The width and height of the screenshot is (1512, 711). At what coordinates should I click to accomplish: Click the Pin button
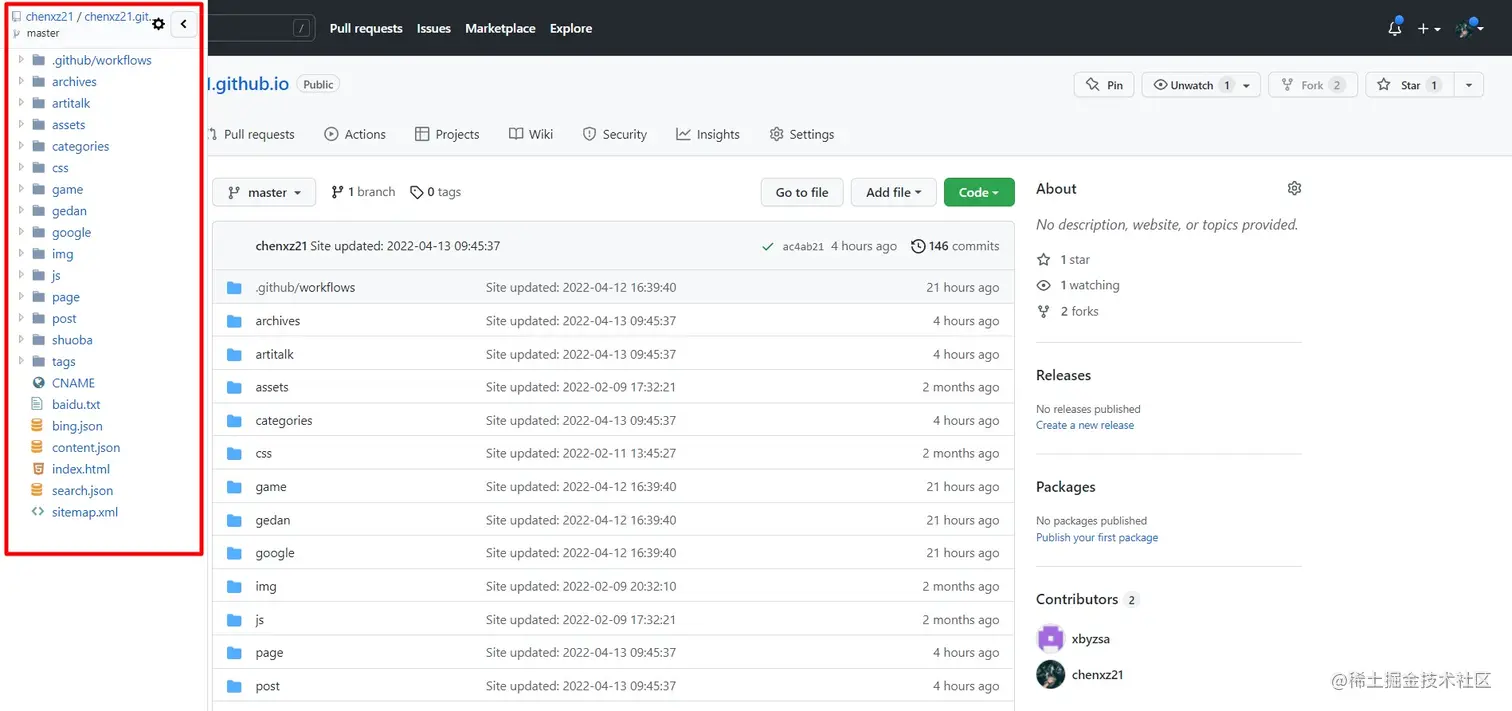click(1104, 85)
